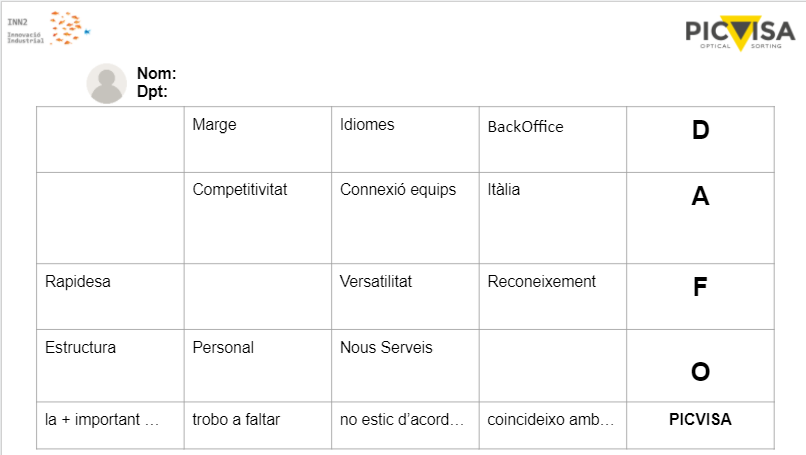Select the Connexió equips cell
The width and height of the screenshot is (806, 455).
tap(405, 218)
